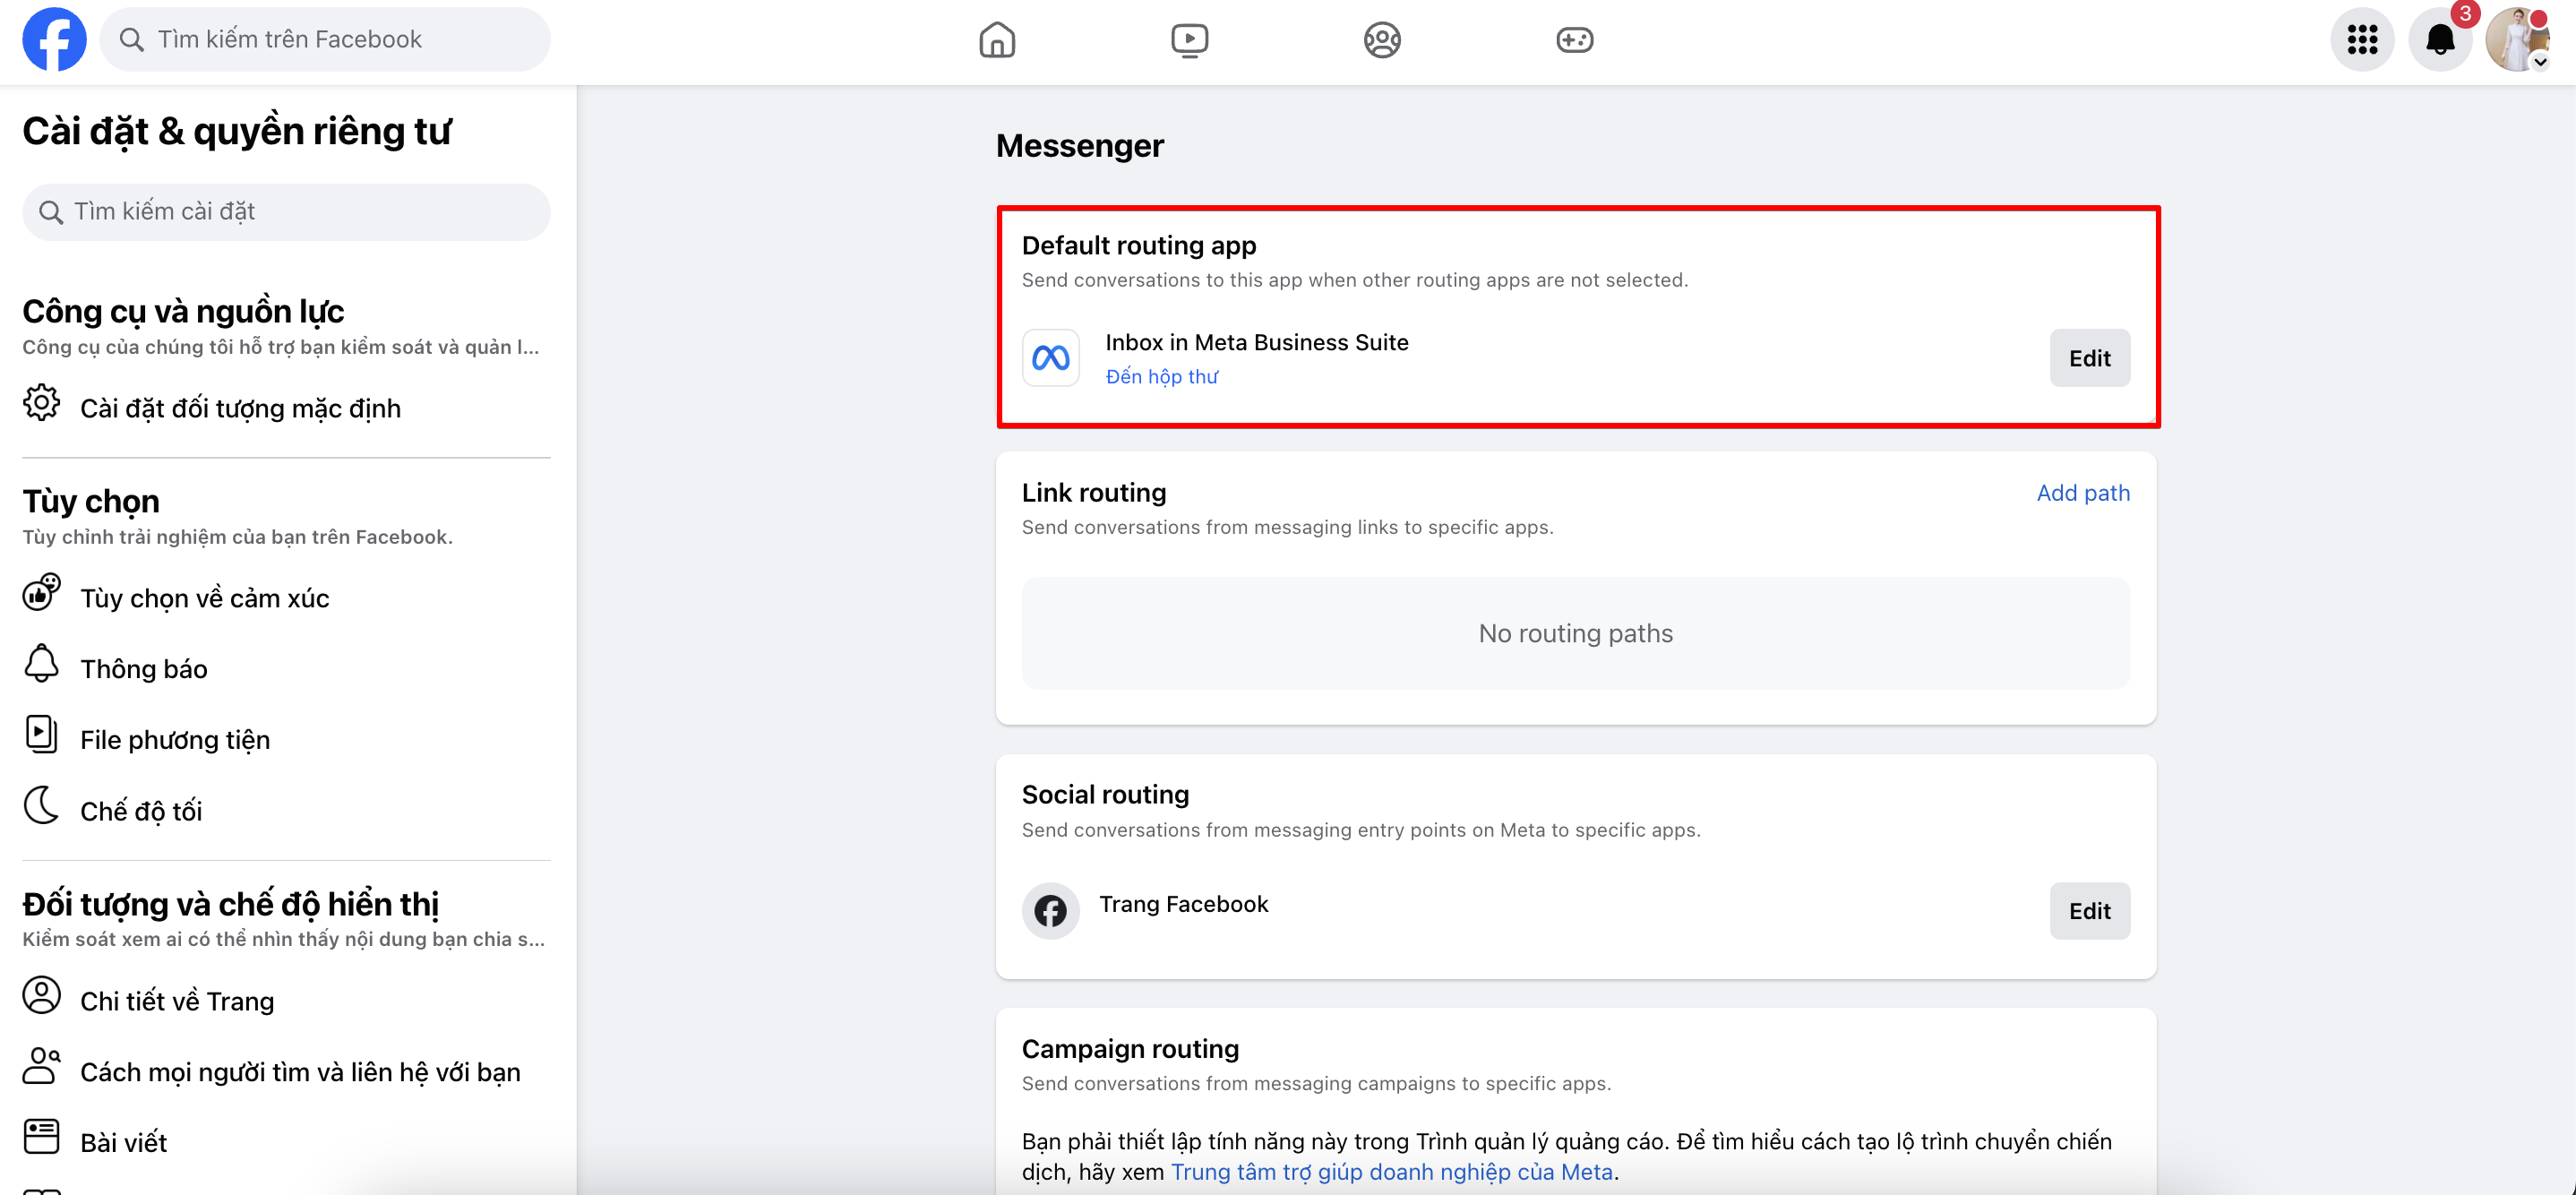2576x1195 pixels.
Task: Click the Tìm kiếm cài đặt field
Action: [286, 212]
